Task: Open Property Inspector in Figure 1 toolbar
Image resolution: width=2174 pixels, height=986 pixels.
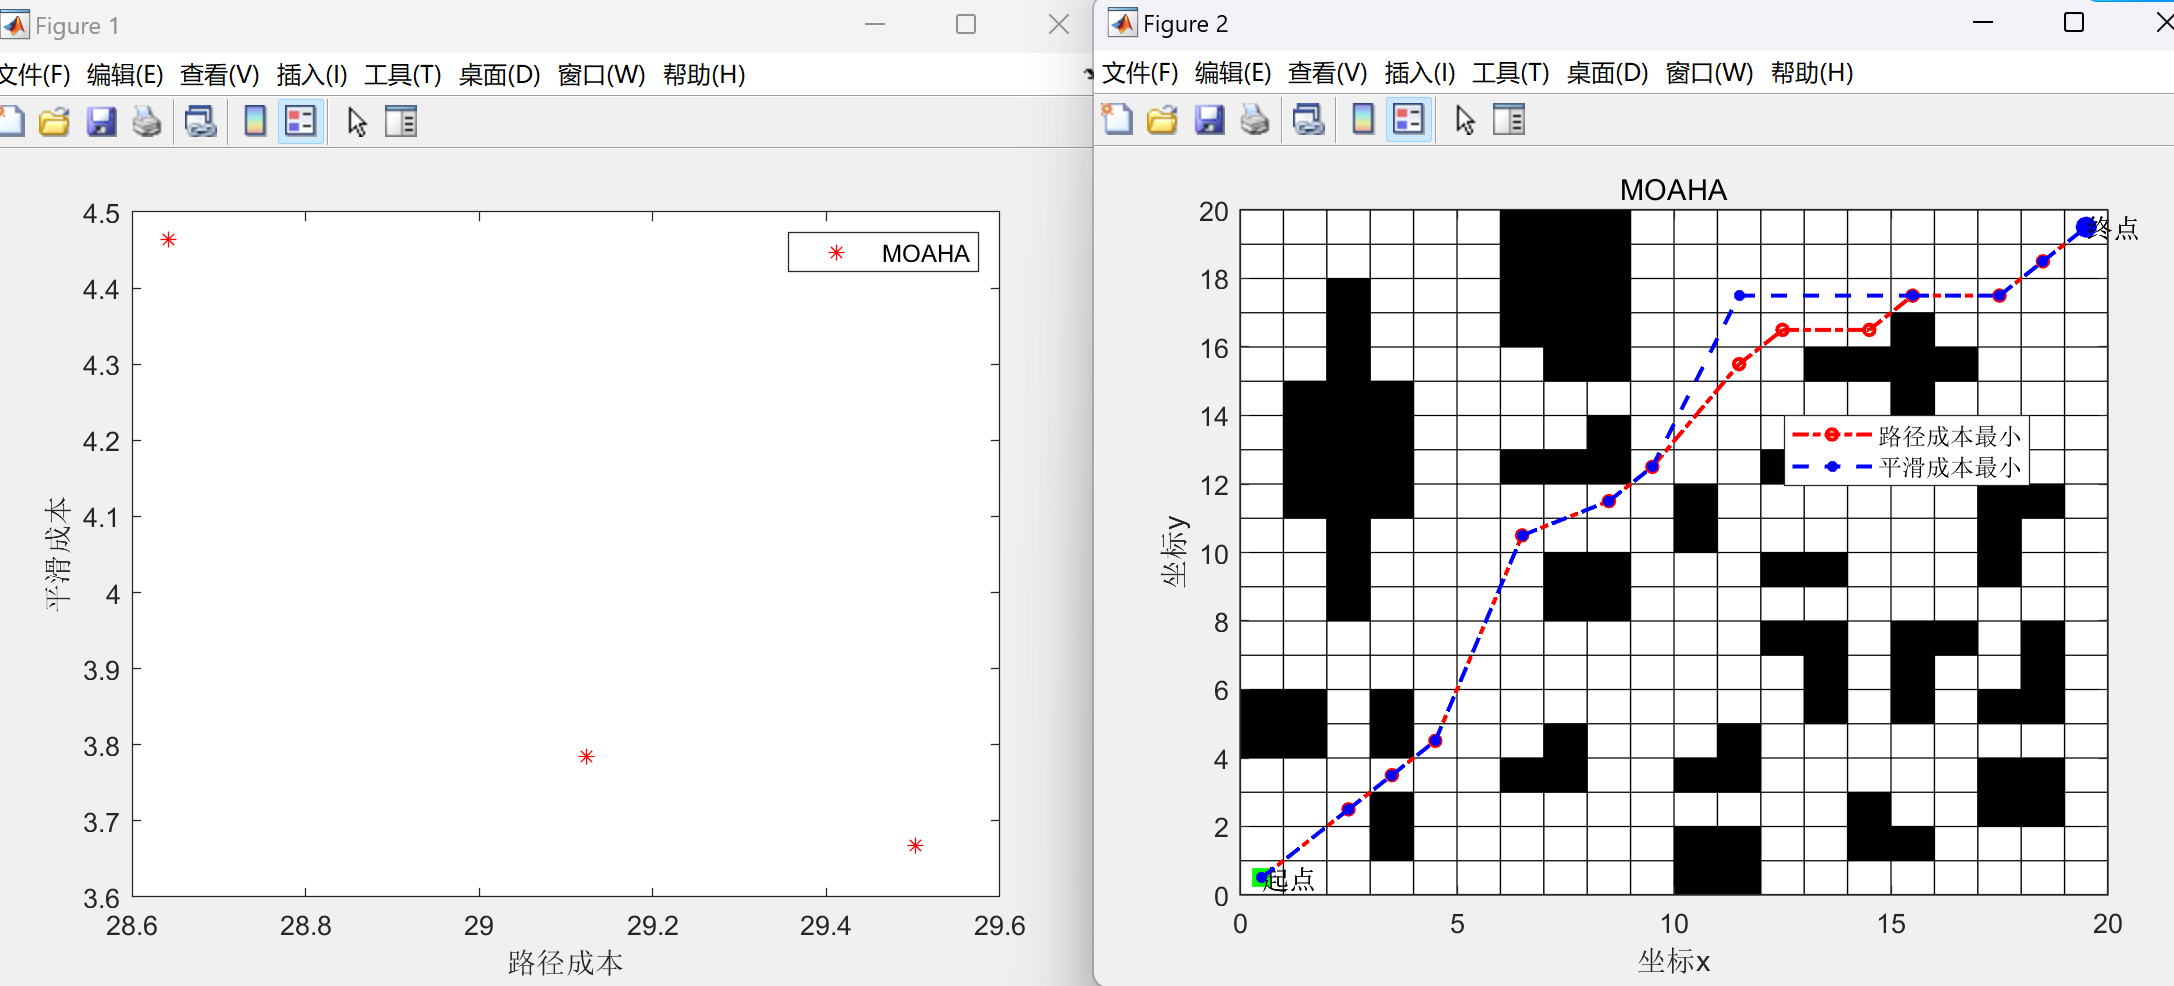Action: tap(400, 122)
